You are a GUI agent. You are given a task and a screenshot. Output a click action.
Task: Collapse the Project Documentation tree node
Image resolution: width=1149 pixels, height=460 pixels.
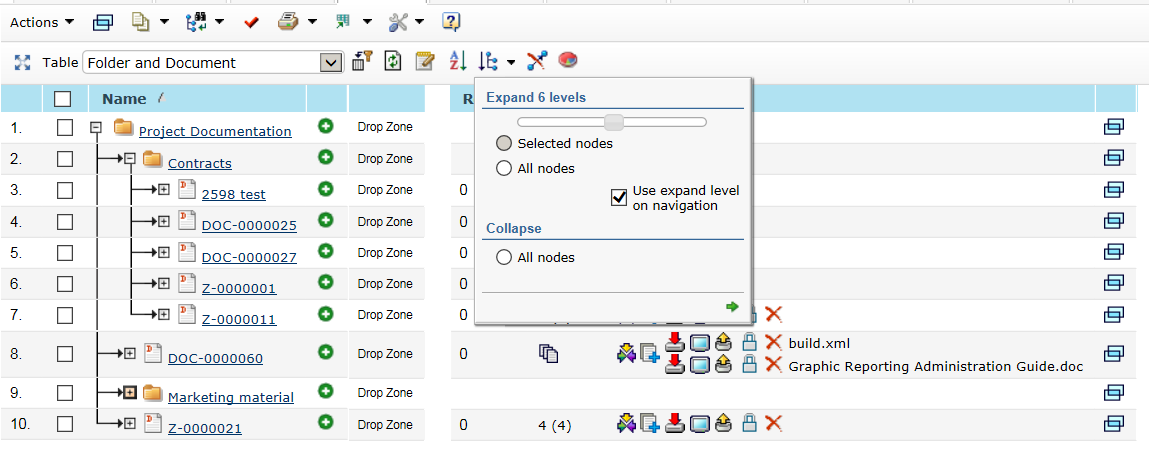(x=97, y=128)
